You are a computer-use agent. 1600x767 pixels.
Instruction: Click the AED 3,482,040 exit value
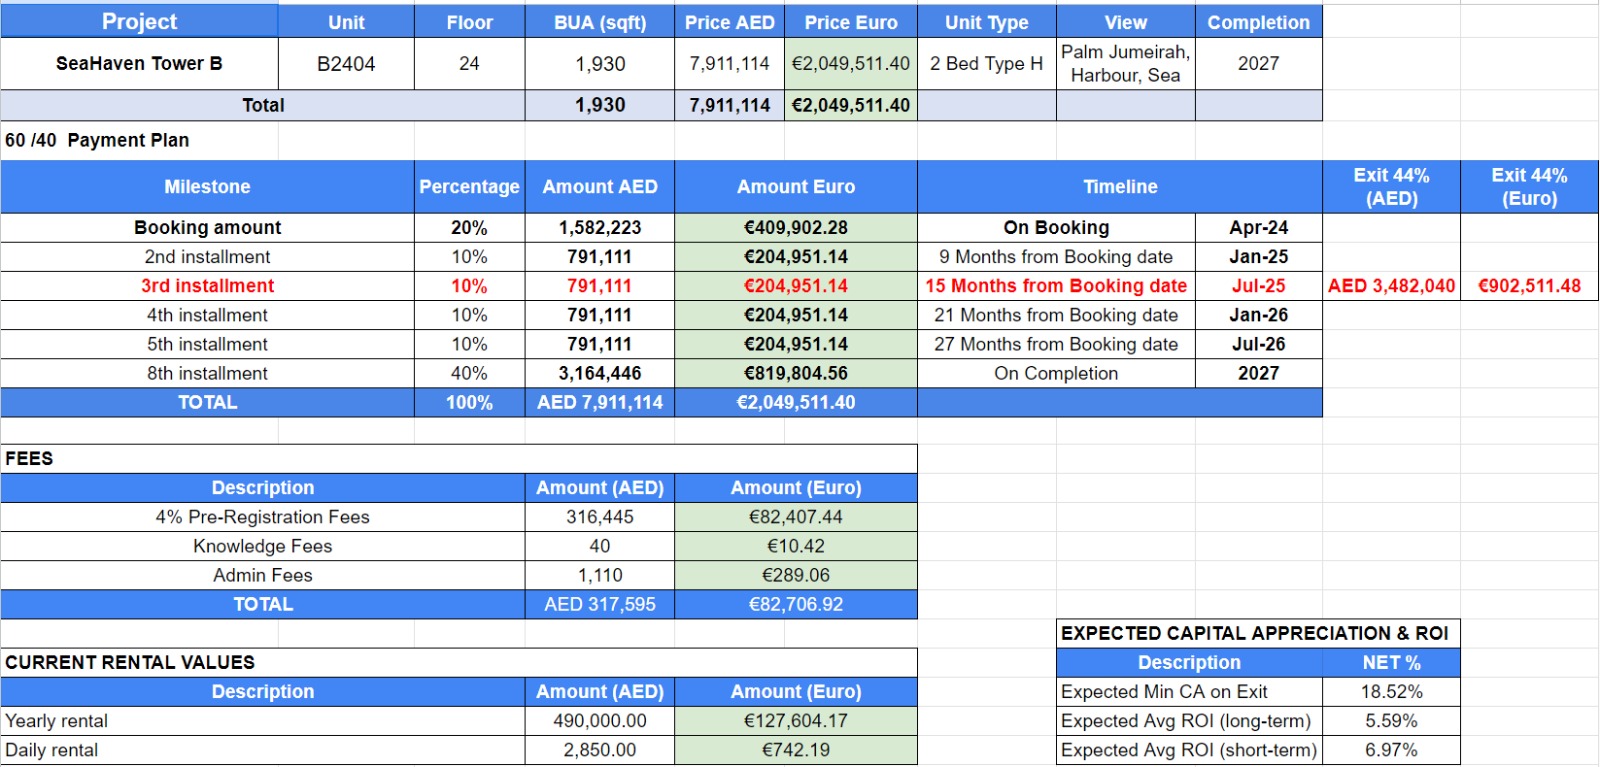pyautogui.click(x=1391, y=286)
